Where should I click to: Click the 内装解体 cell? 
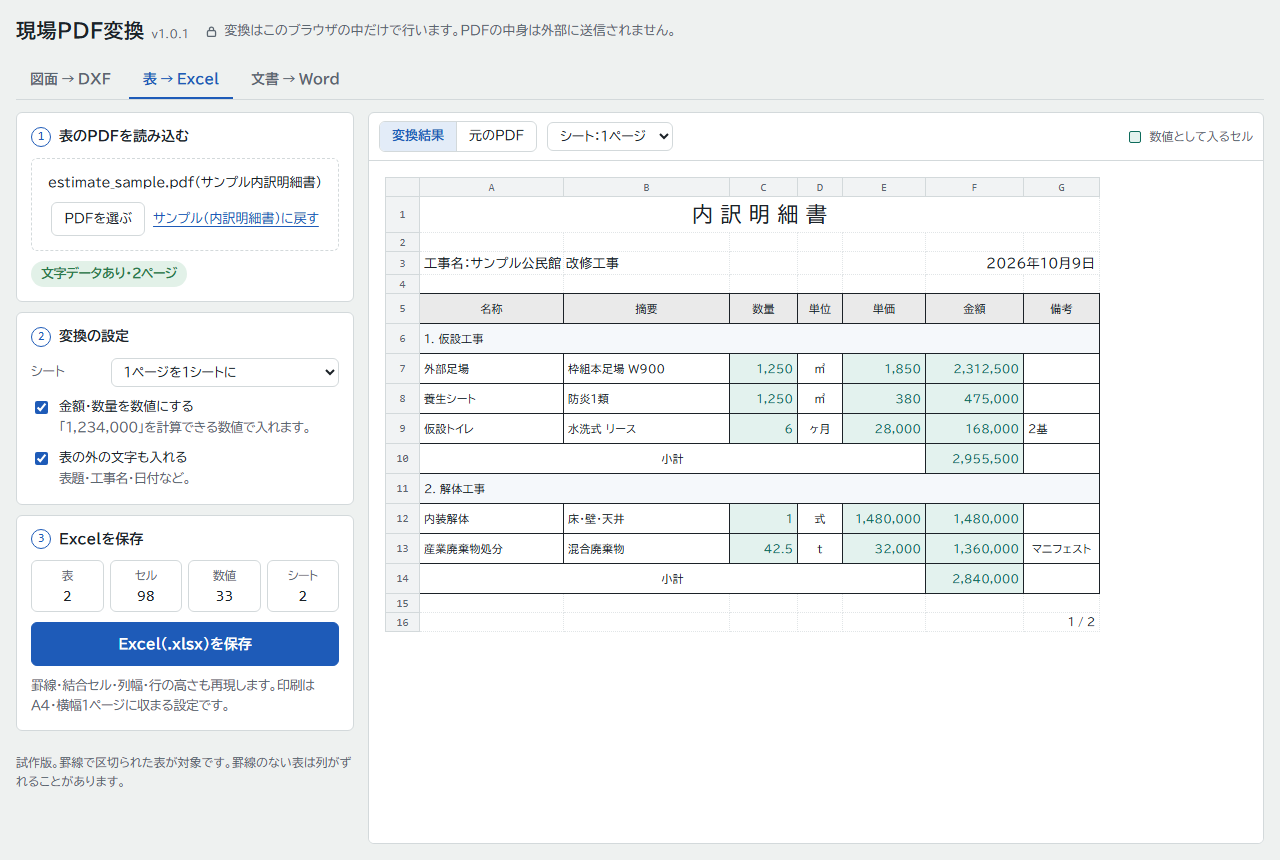point(491,519)
